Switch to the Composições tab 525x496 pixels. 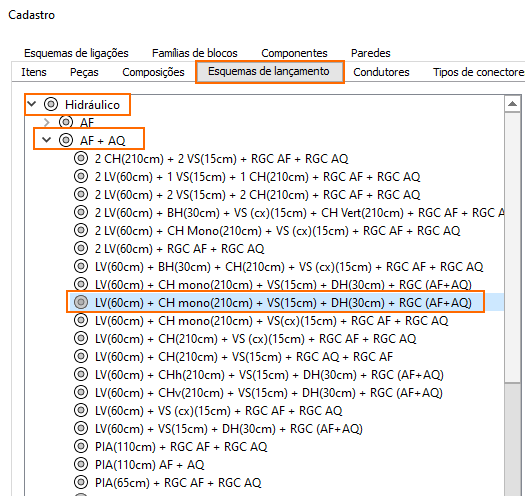(153, 72)
